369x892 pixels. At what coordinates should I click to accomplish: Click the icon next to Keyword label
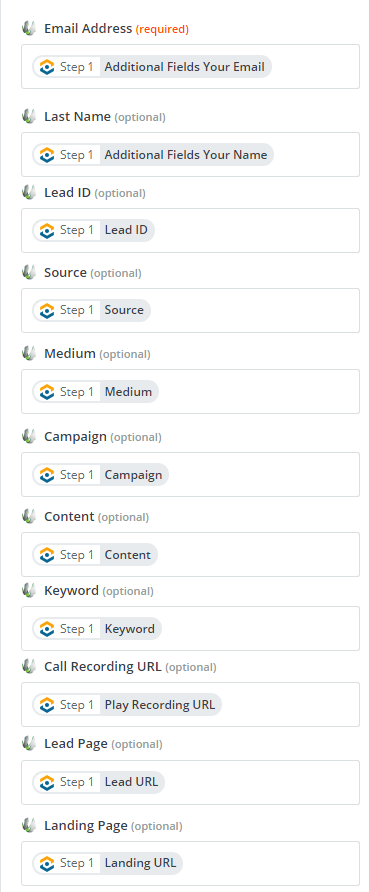pos(28,590)
